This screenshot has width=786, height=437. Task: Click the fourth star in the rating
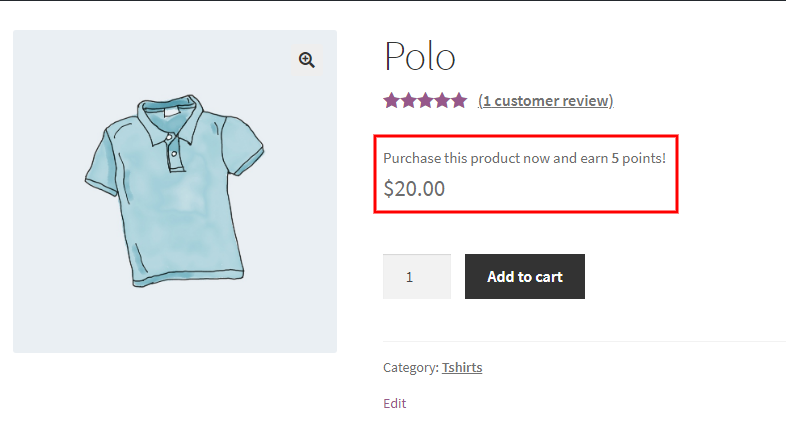[x=442, y=100]
